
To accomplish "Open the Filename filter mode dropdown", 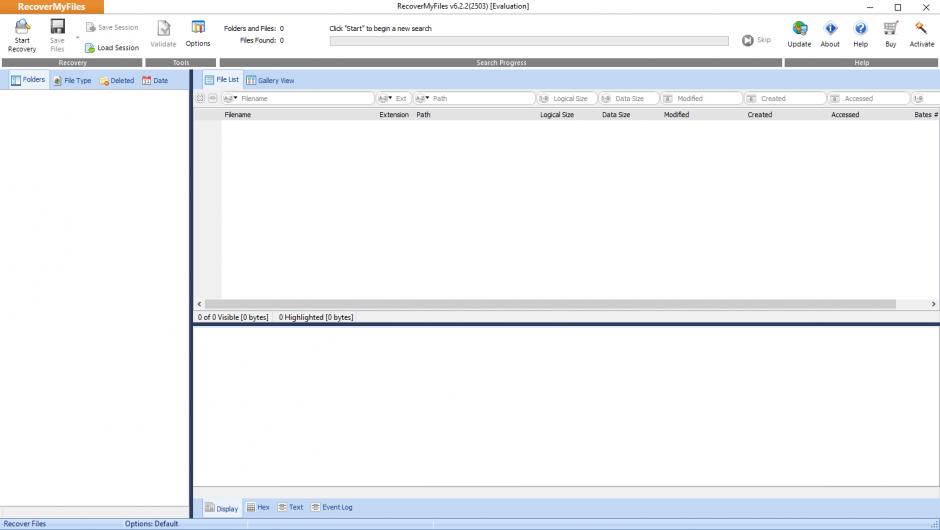I will (x=231, y=98).
